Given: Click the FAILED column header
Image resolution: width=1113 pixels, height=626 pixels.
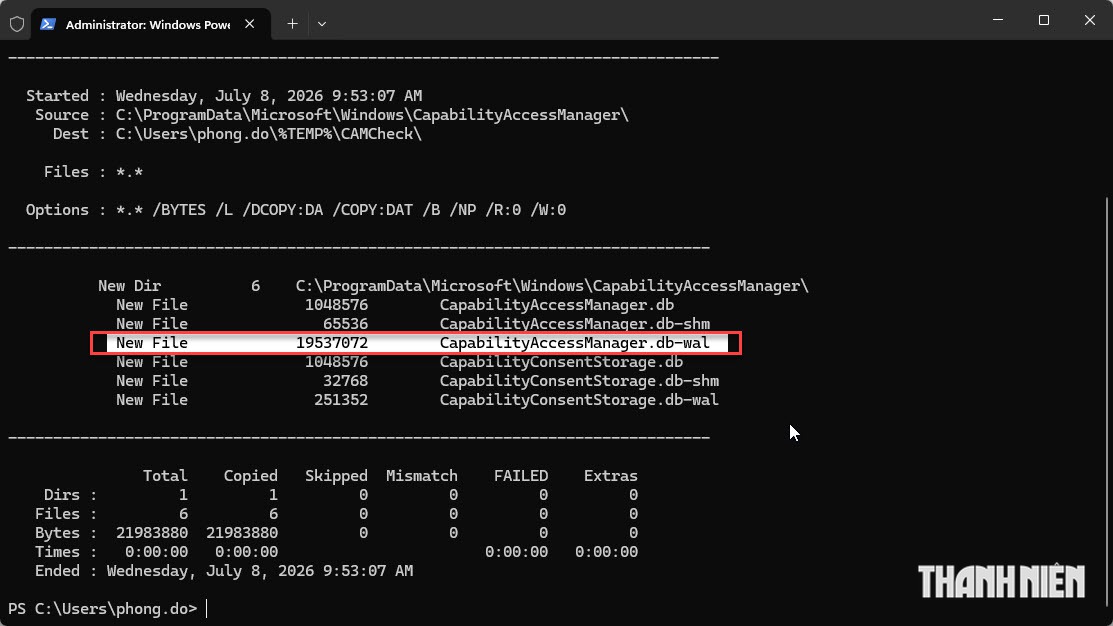Looking at the screenshot, I should click(521, 476).
